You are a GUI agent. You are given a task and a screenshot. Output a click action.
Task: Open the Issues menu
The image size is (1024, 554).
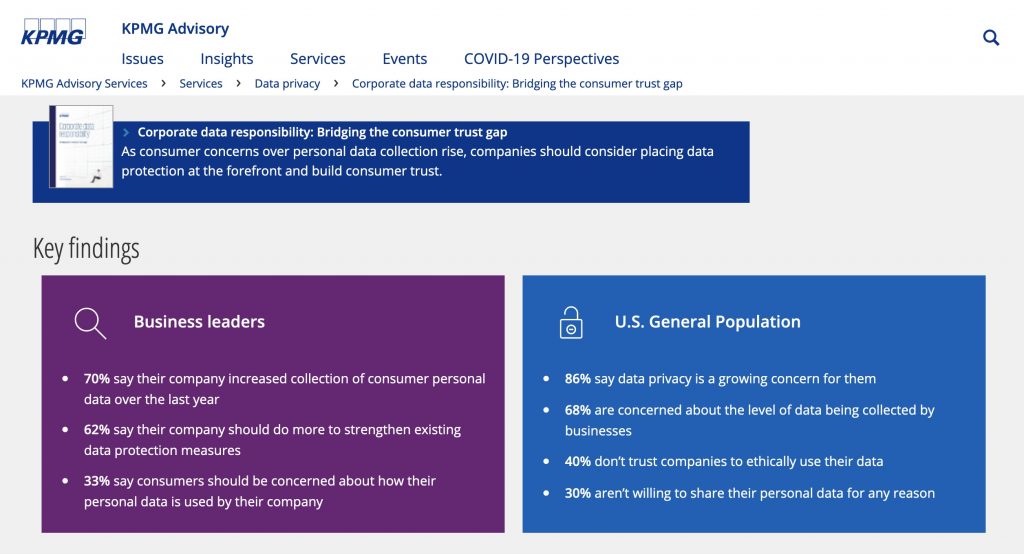(142, 59)
